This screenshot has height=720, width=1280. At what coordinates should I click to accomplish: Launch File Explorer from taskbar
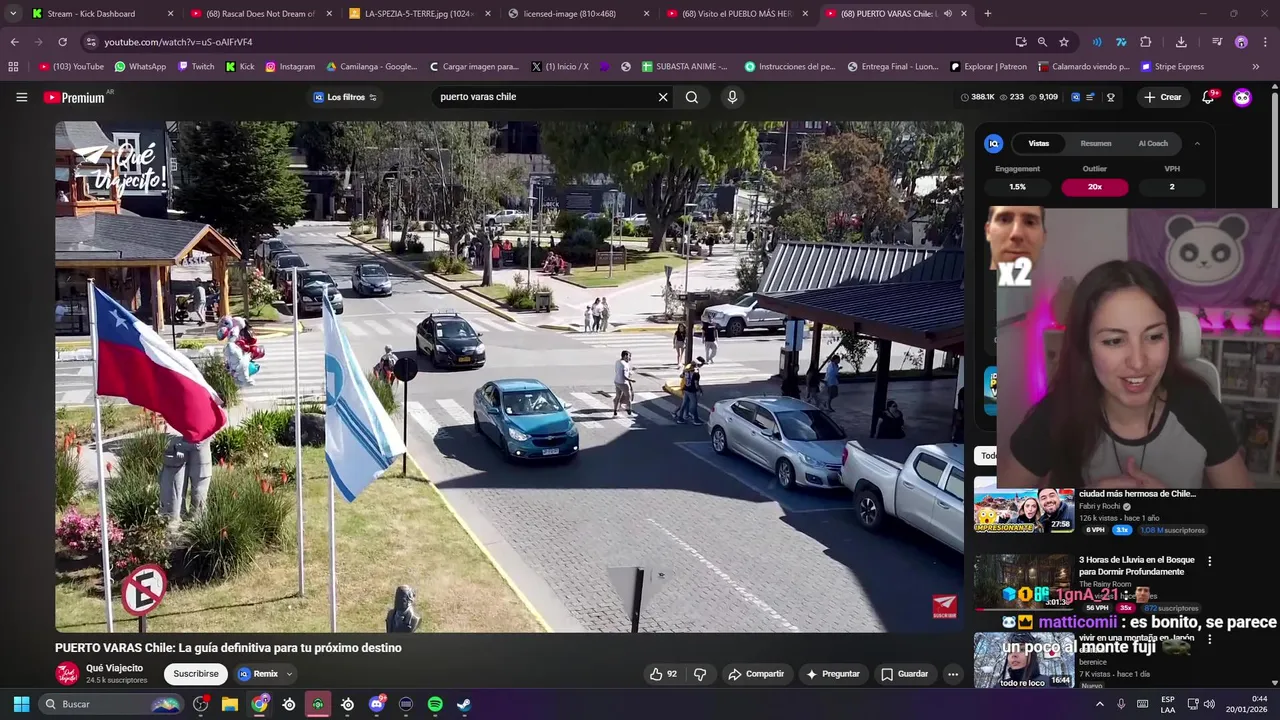tap(230, 704)
